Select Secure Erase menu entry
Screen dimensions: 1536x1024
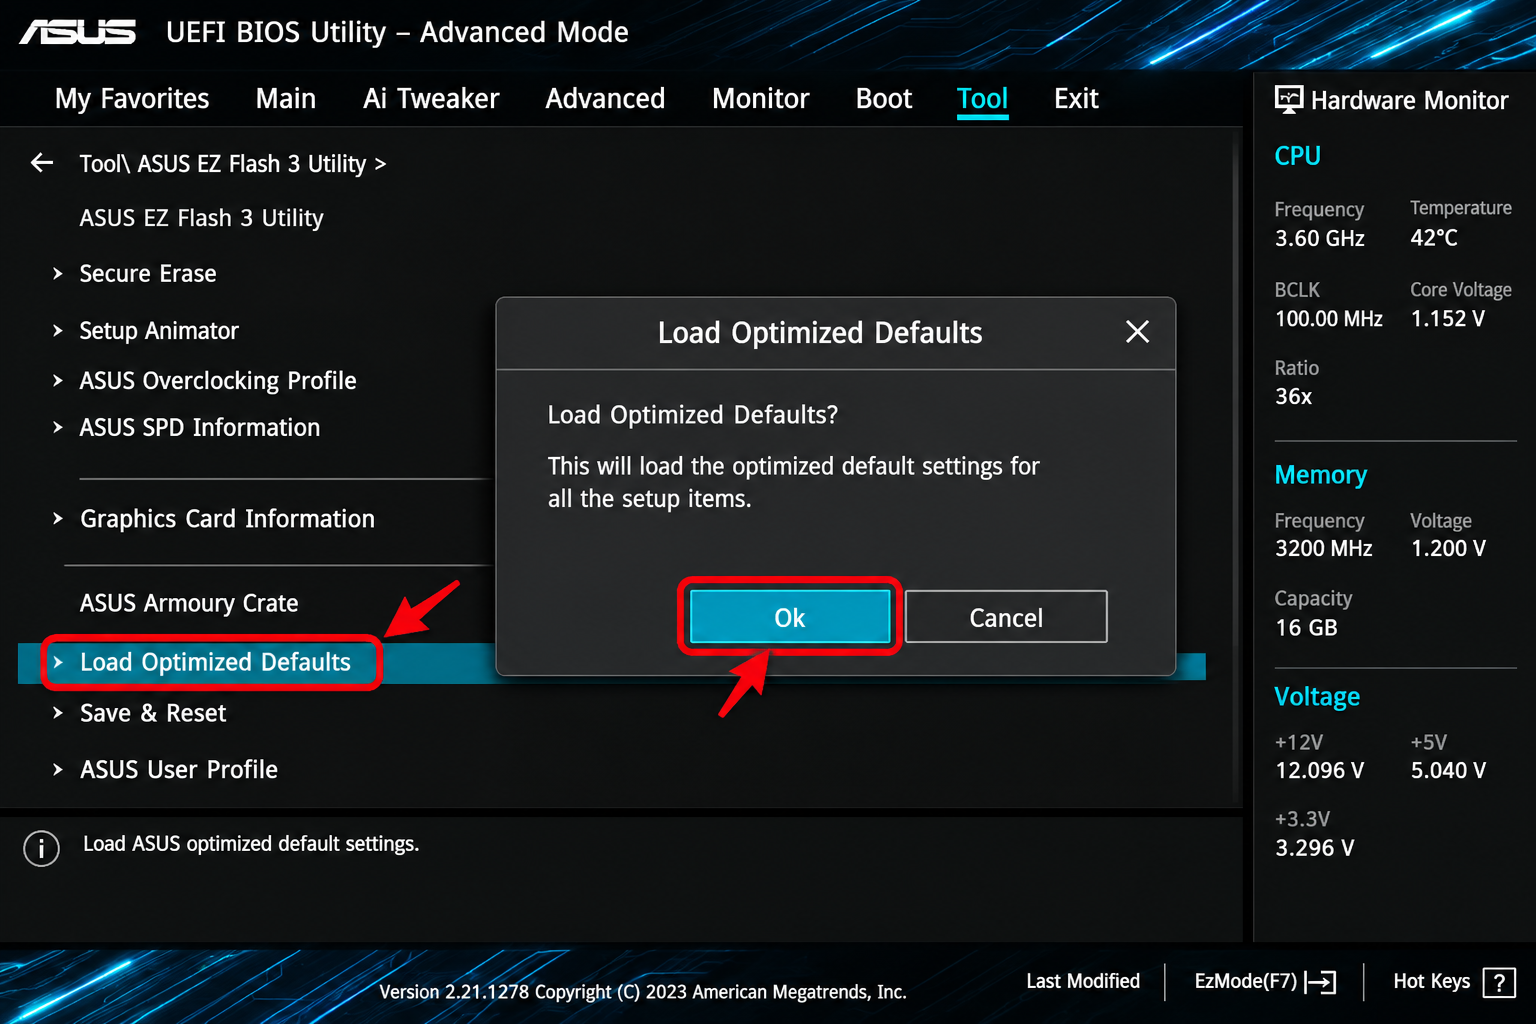click(148, 274)
